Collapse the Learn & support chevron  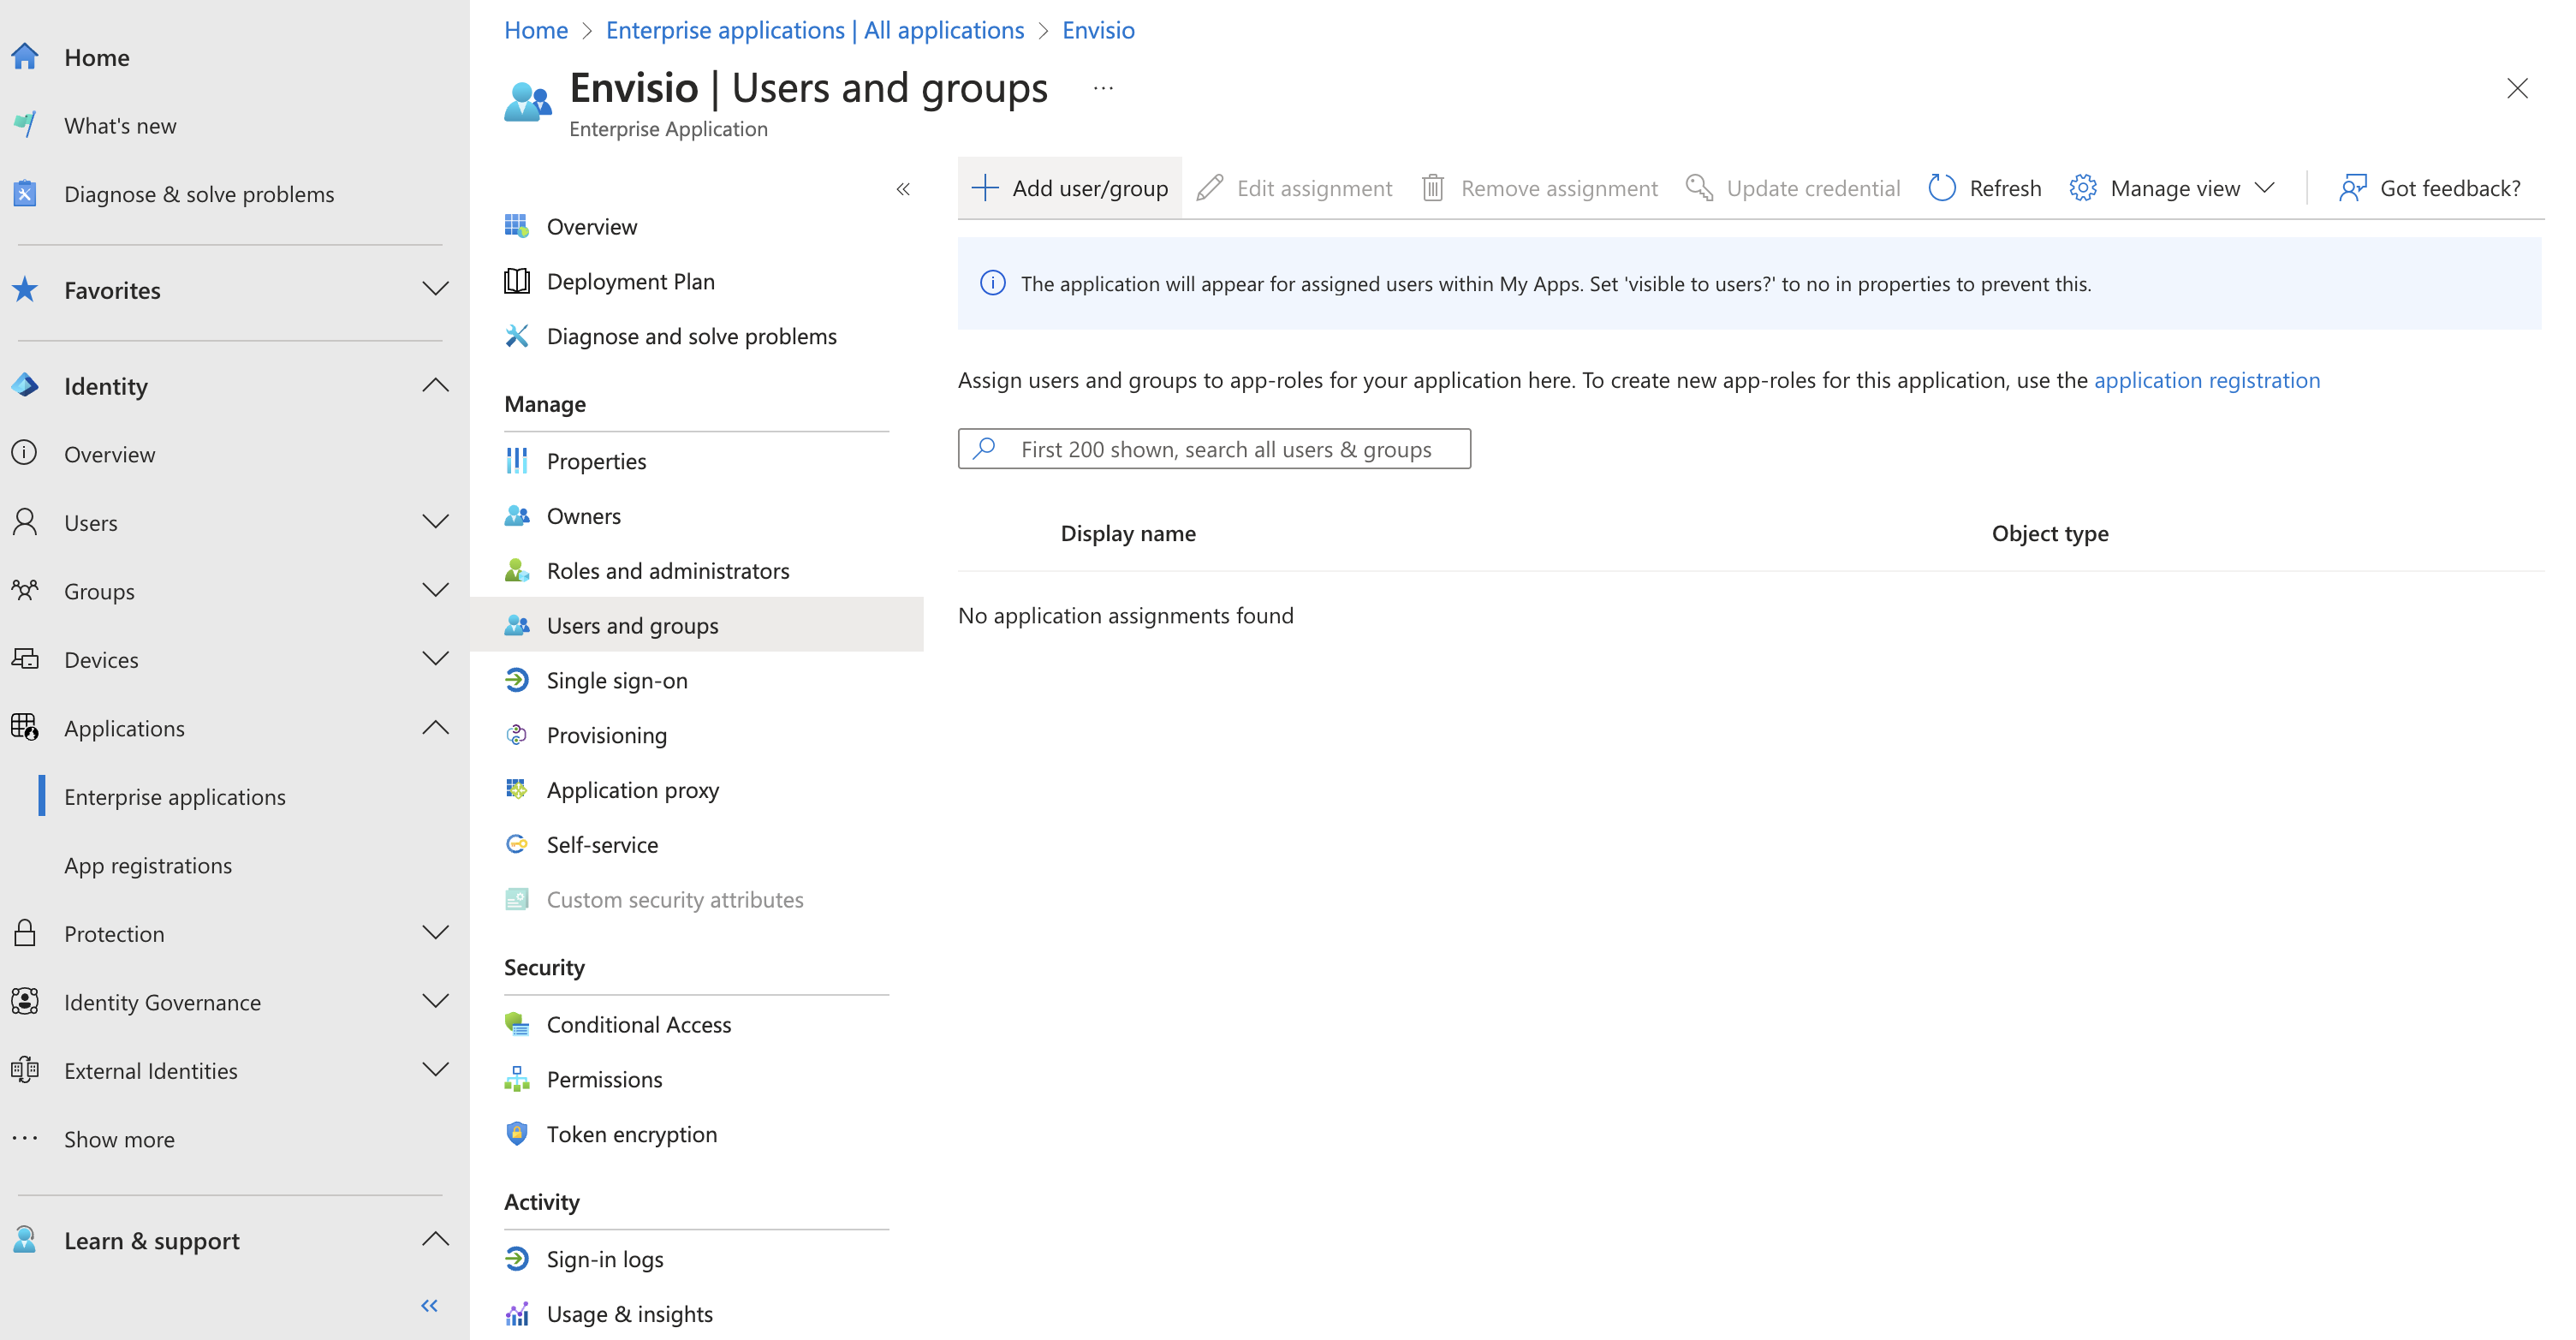pos(435,1240)
